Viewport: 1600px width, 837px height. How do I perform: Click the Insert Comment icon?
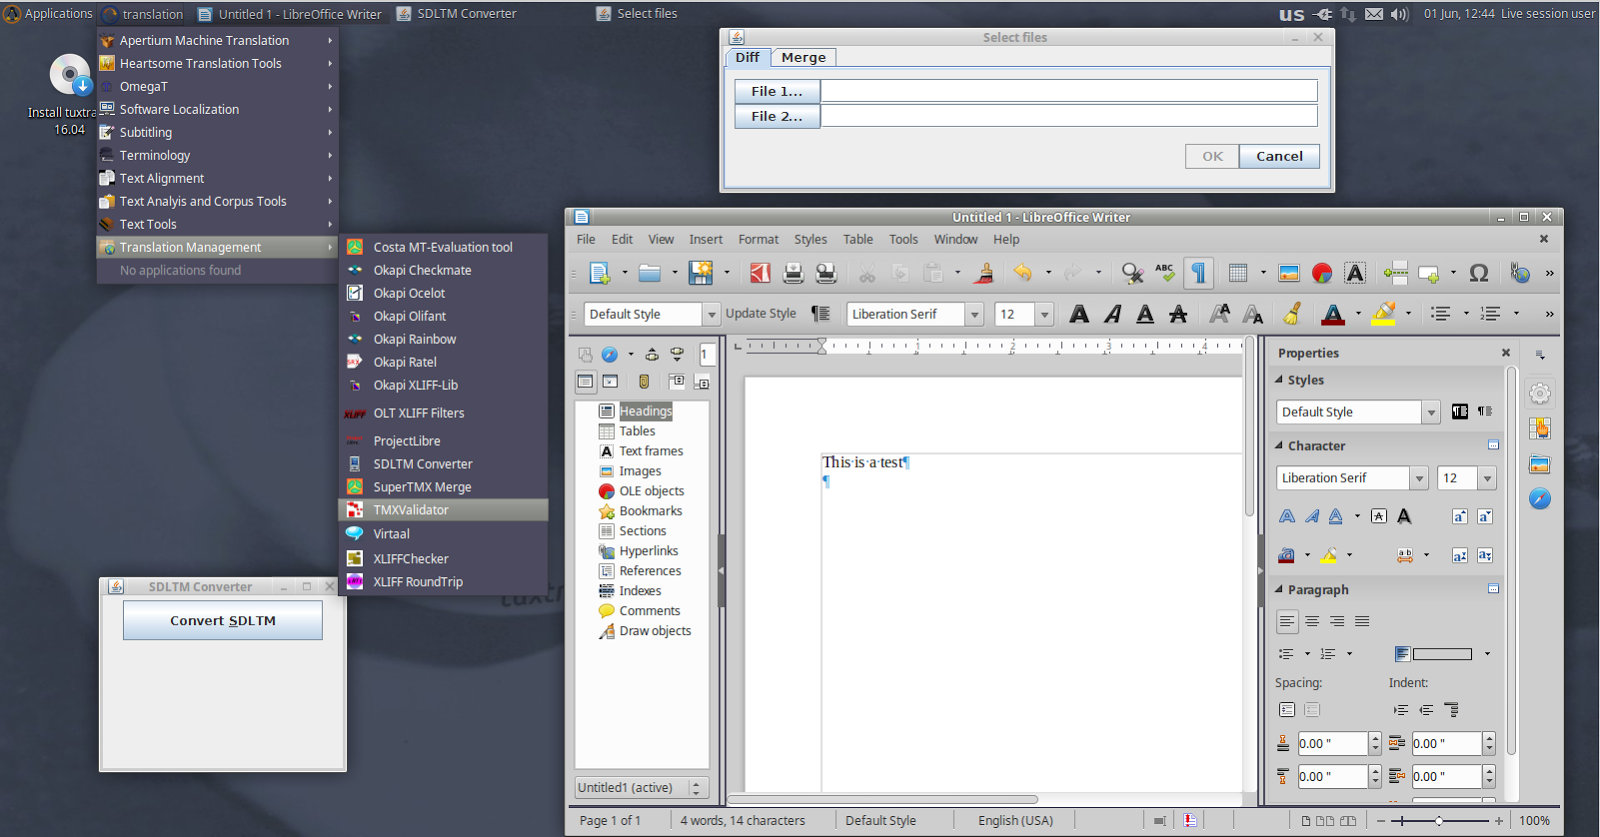(1429, 273)
